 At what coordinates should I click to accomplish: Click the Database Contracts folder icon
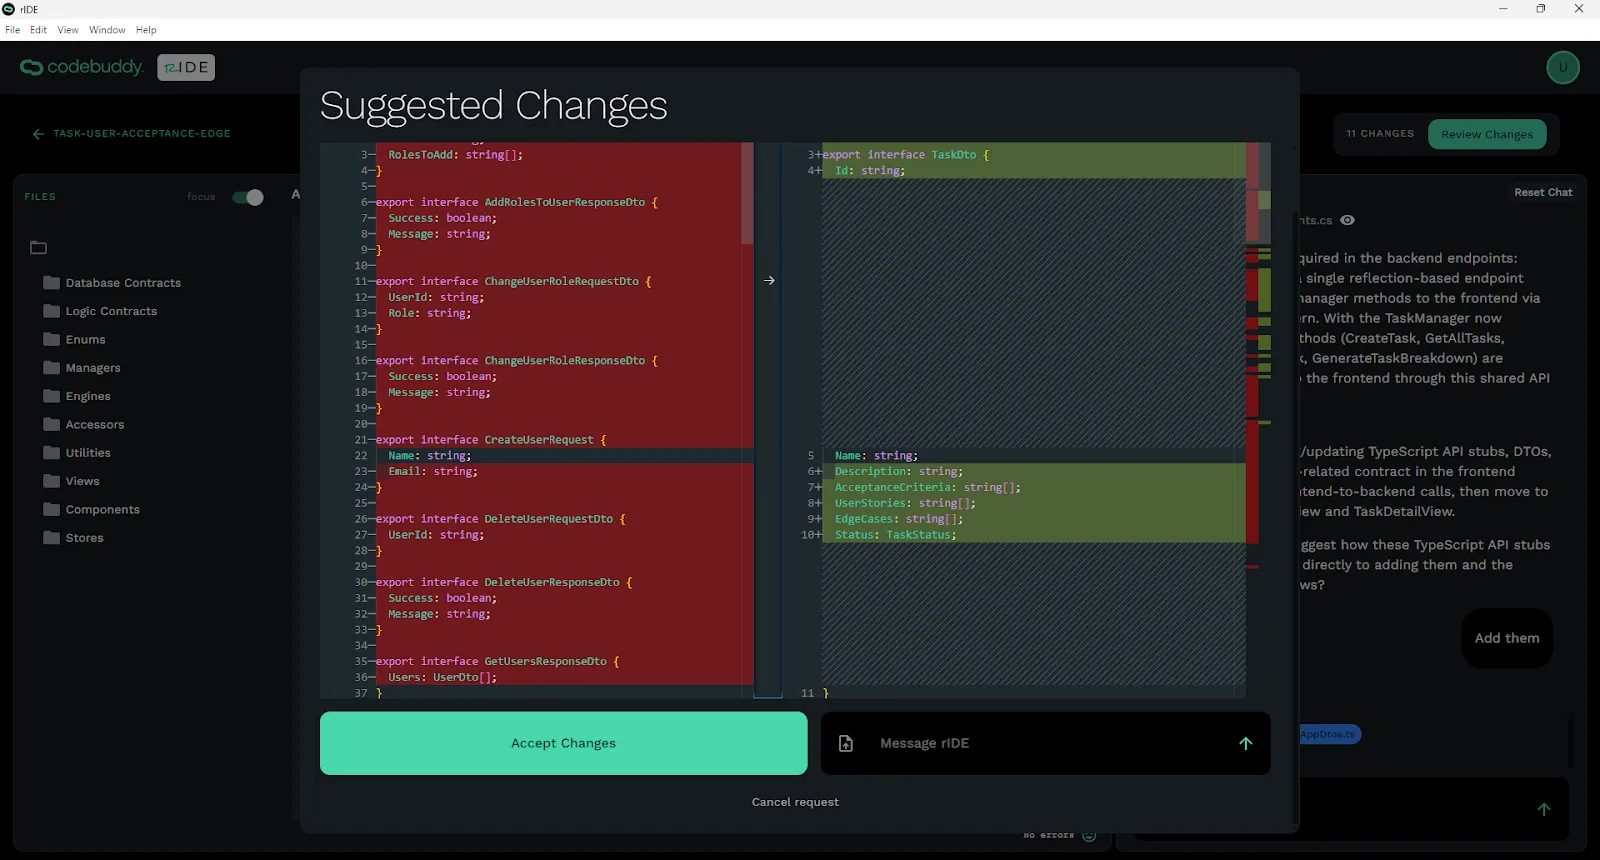click(52, 283)
